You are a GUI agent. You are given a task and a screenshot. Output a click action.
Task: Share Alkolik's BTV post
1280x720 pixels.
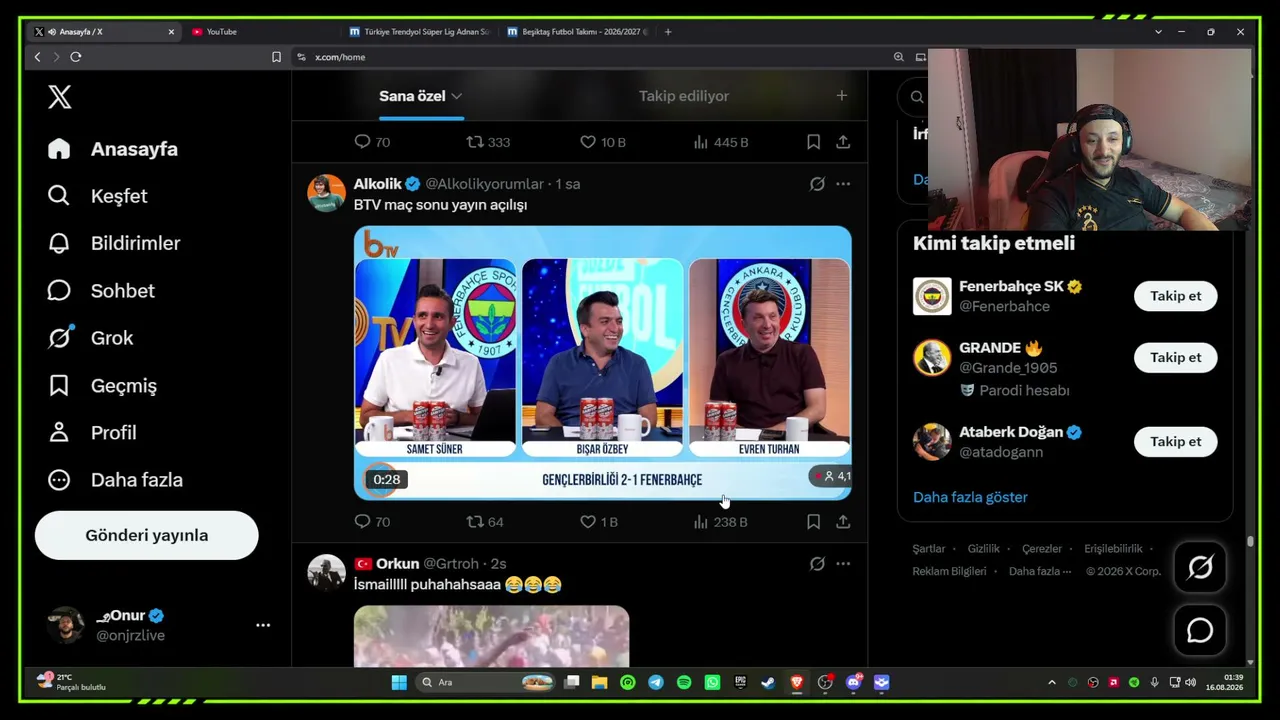[843, 522]
